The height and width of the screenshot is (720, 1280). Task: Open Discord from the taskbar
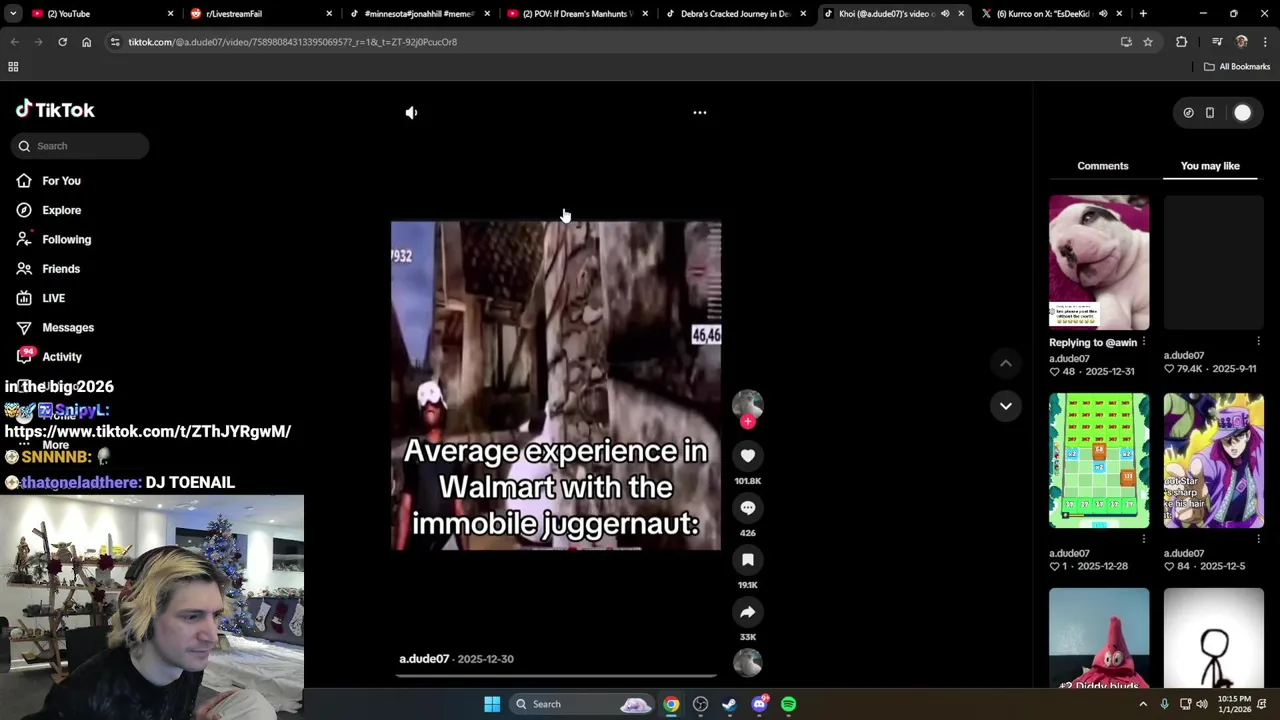[759, 704]
